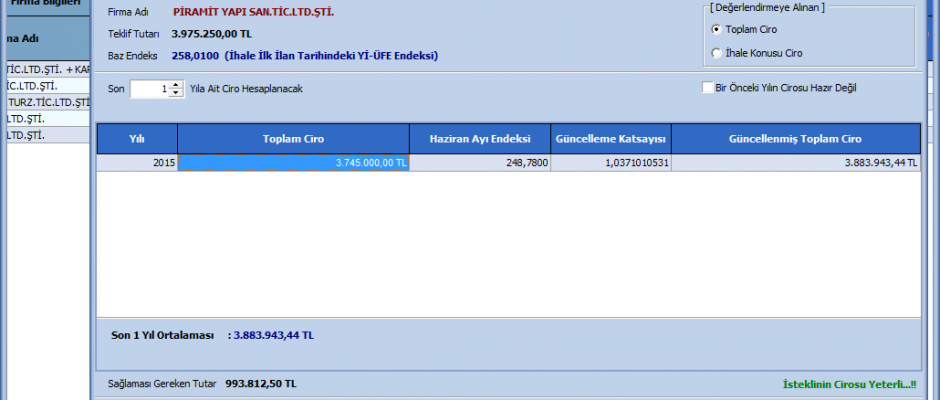Click the 1,0371010531 coefficient cell
Viewport: 940px width, 400px height.
point(610,163)
